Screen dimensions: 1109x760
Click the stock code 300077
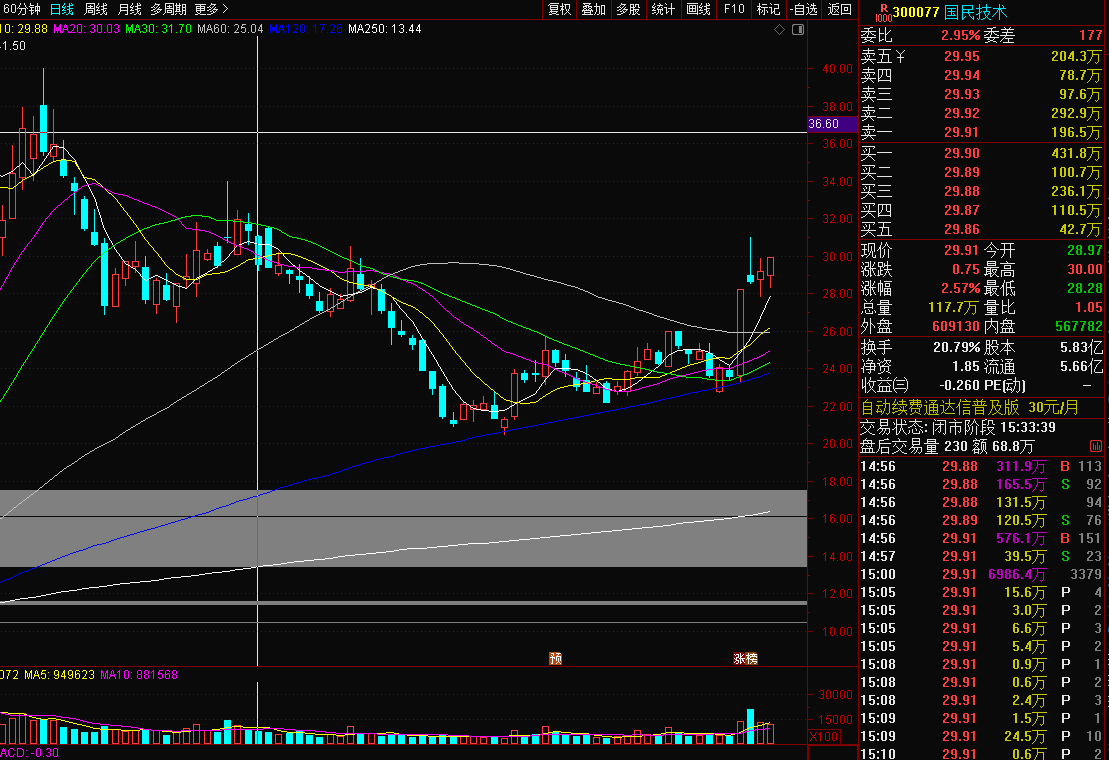point(916,13)
